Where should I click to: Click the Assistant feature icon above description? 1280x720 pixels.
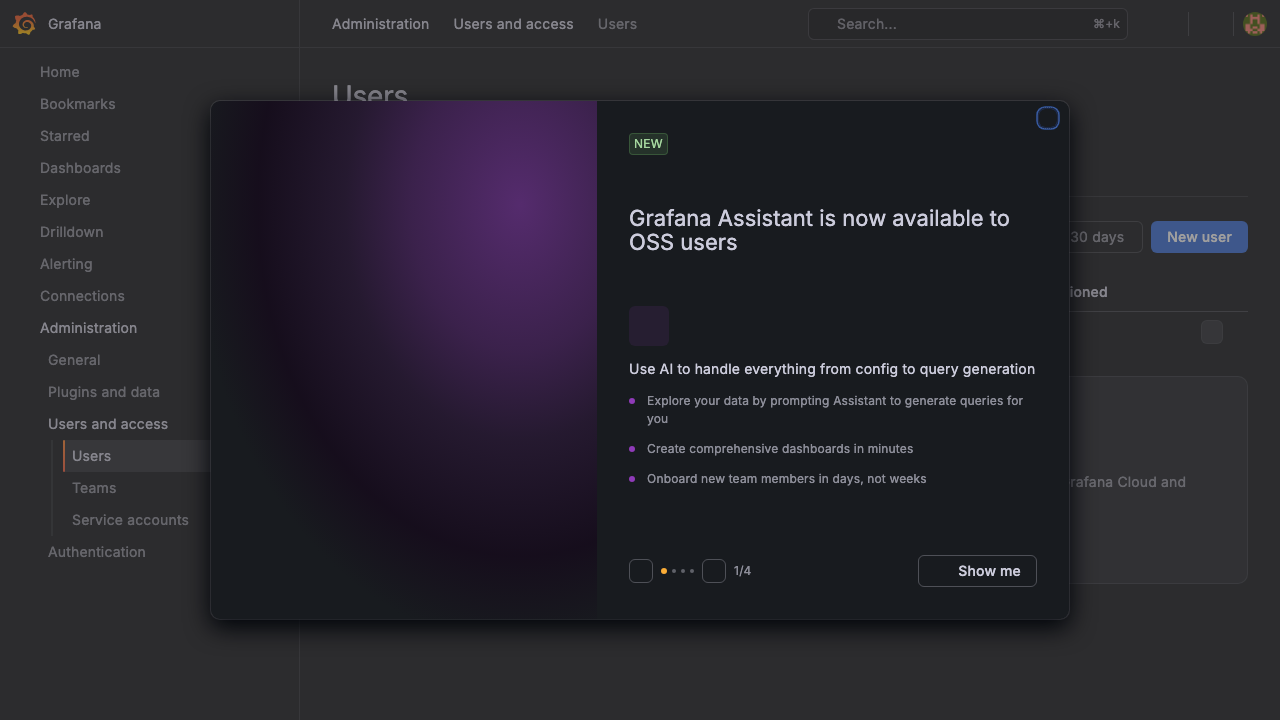coord(649,326)
